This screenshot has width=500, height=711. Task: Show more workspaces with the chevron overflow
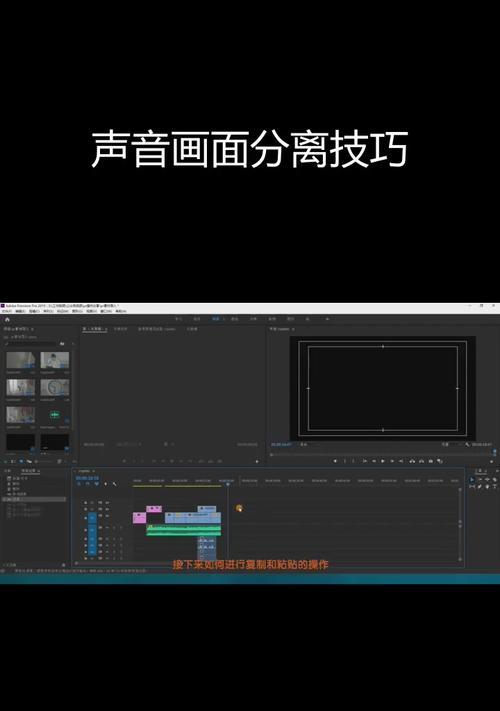tap(327, 319)
